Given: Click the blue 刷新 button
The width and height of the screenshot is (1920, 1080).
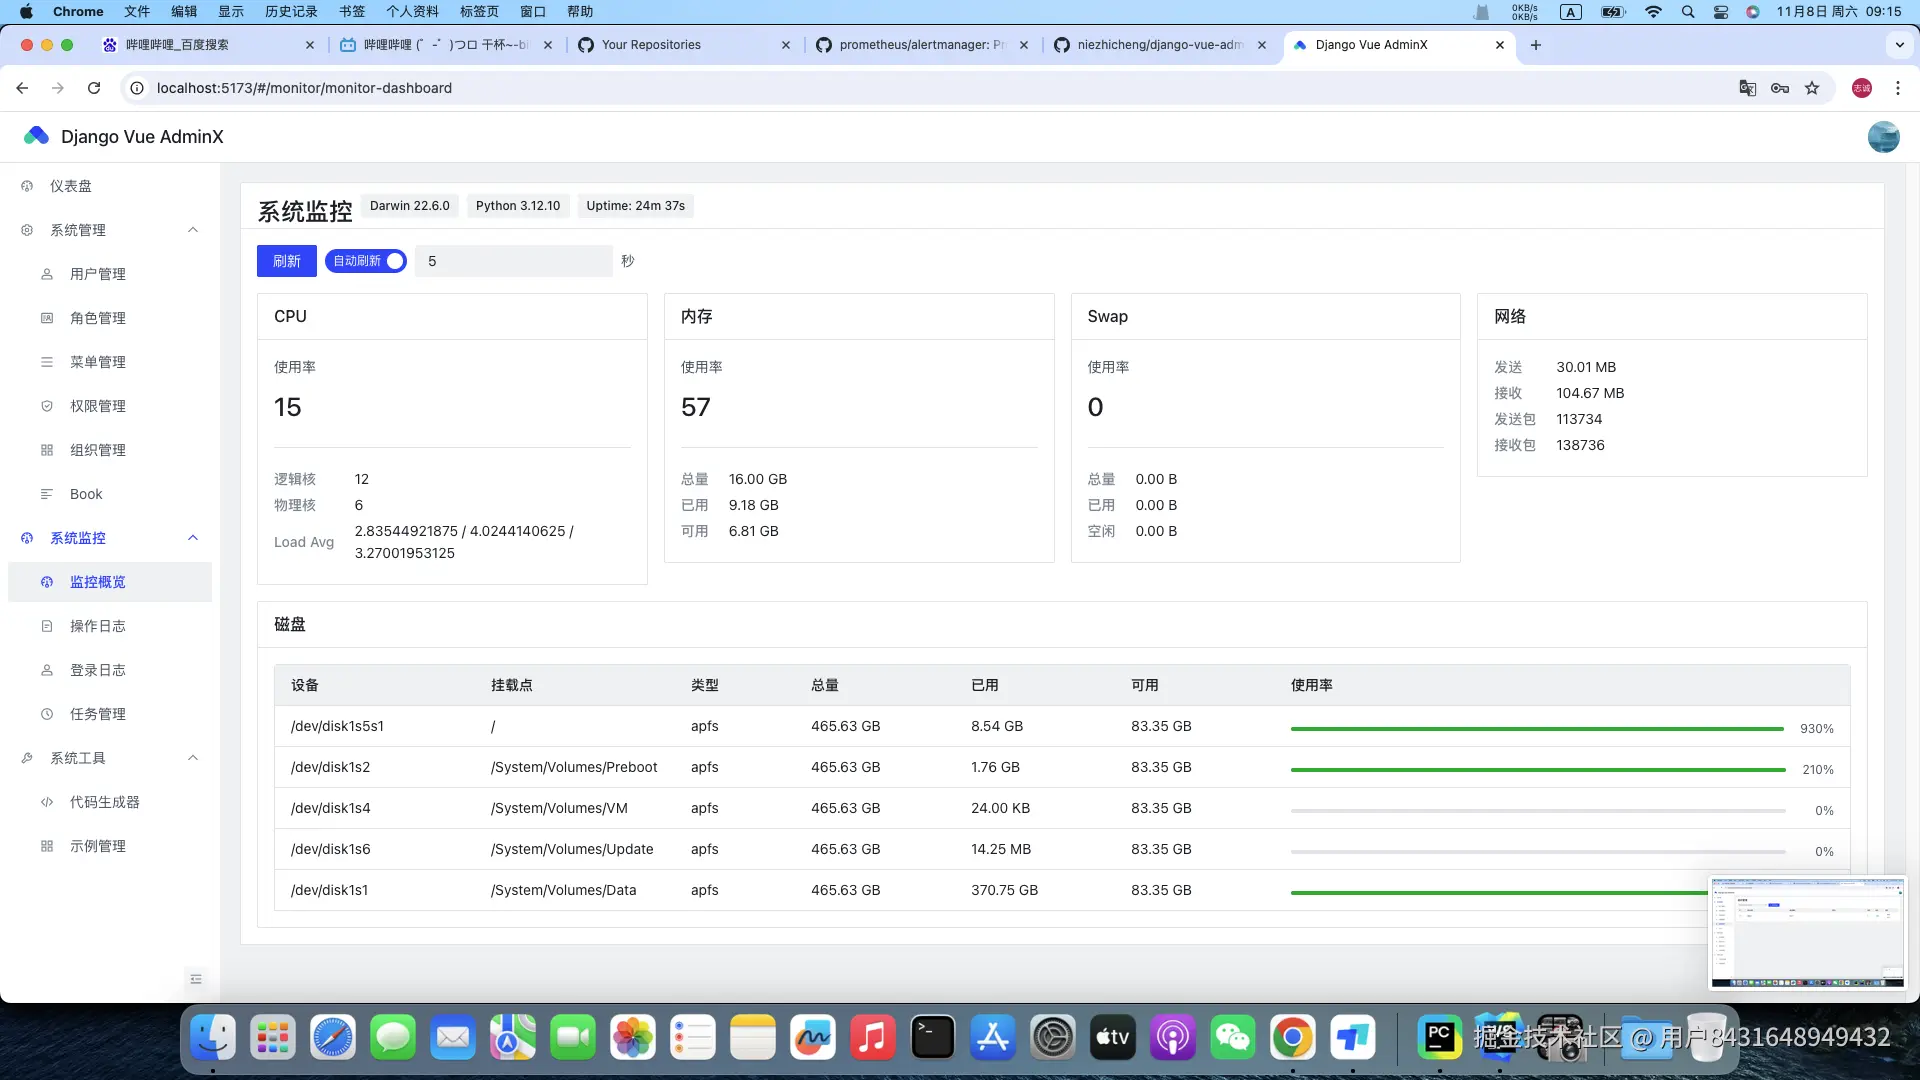Looking at the screenshot, I should [x=286, y=261].
